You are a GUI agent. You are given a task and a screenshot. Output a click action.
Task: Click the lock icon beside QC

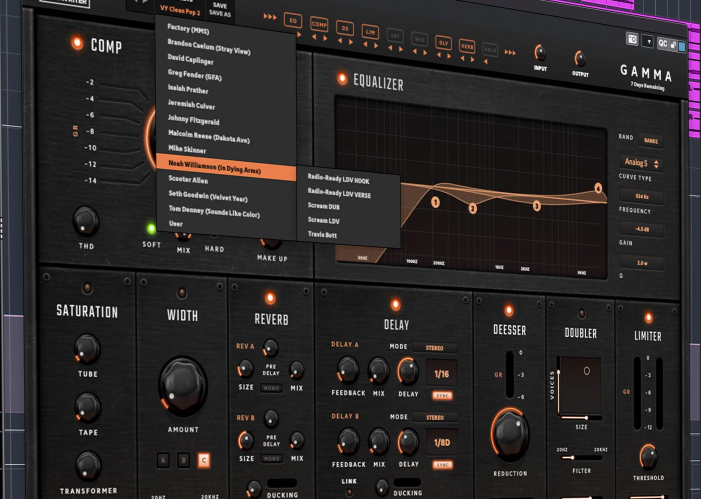[673, 45]
